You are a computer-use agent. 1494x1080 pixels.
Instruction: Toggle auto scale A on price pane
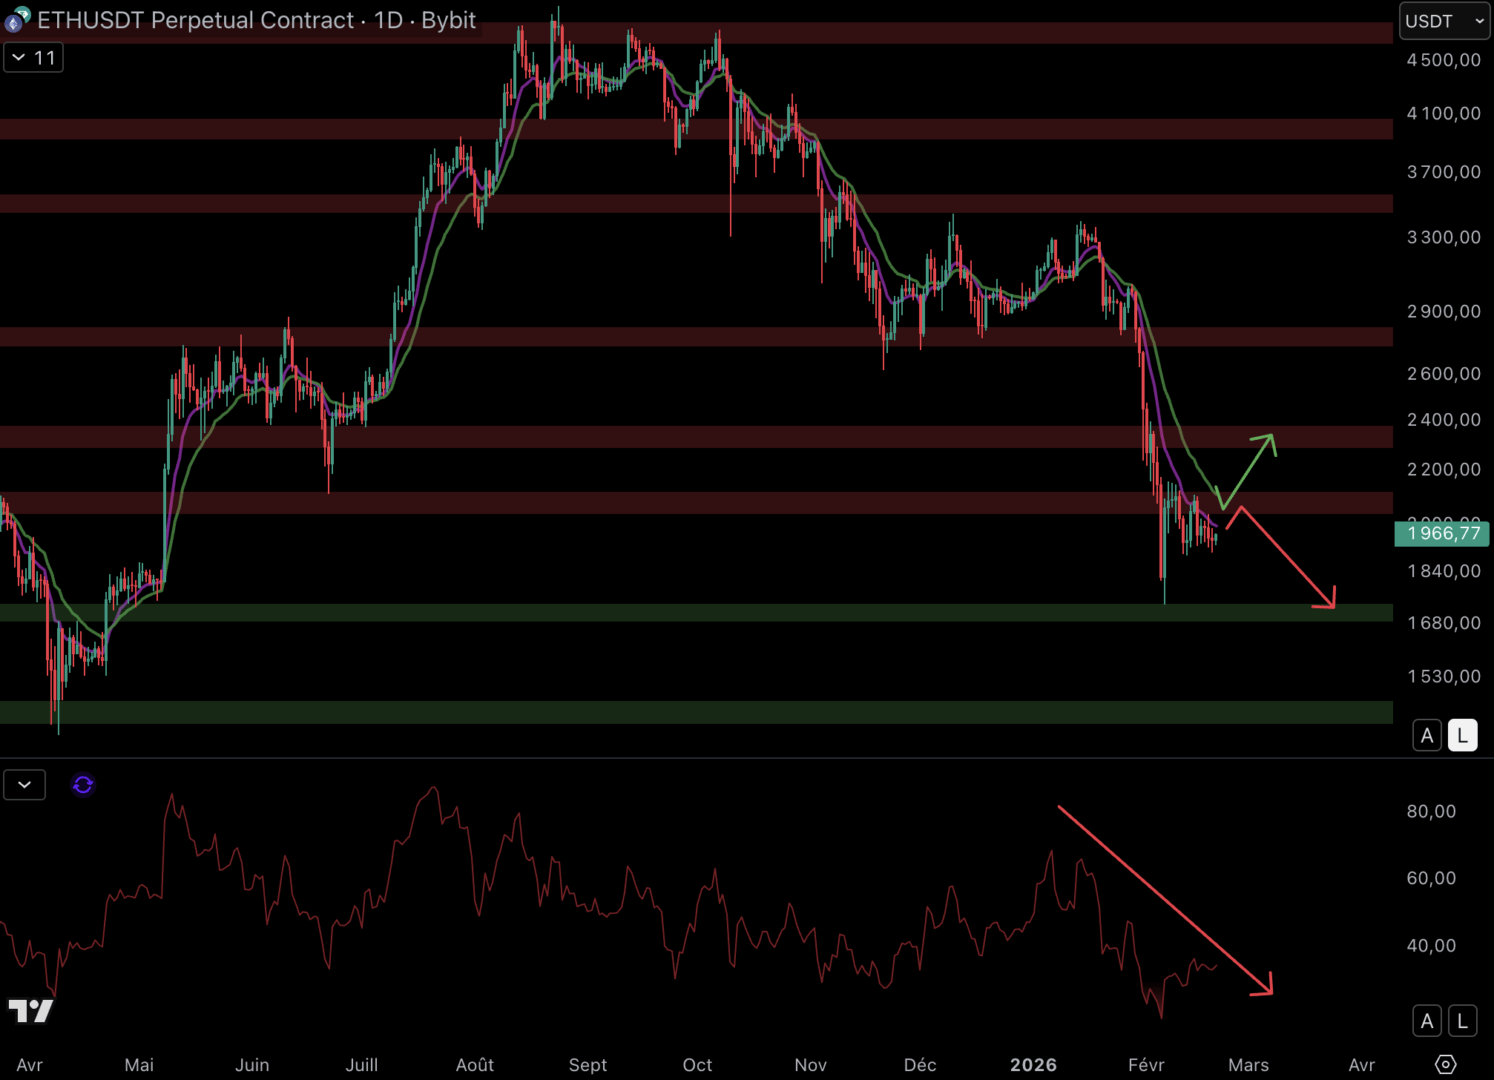1427,736
